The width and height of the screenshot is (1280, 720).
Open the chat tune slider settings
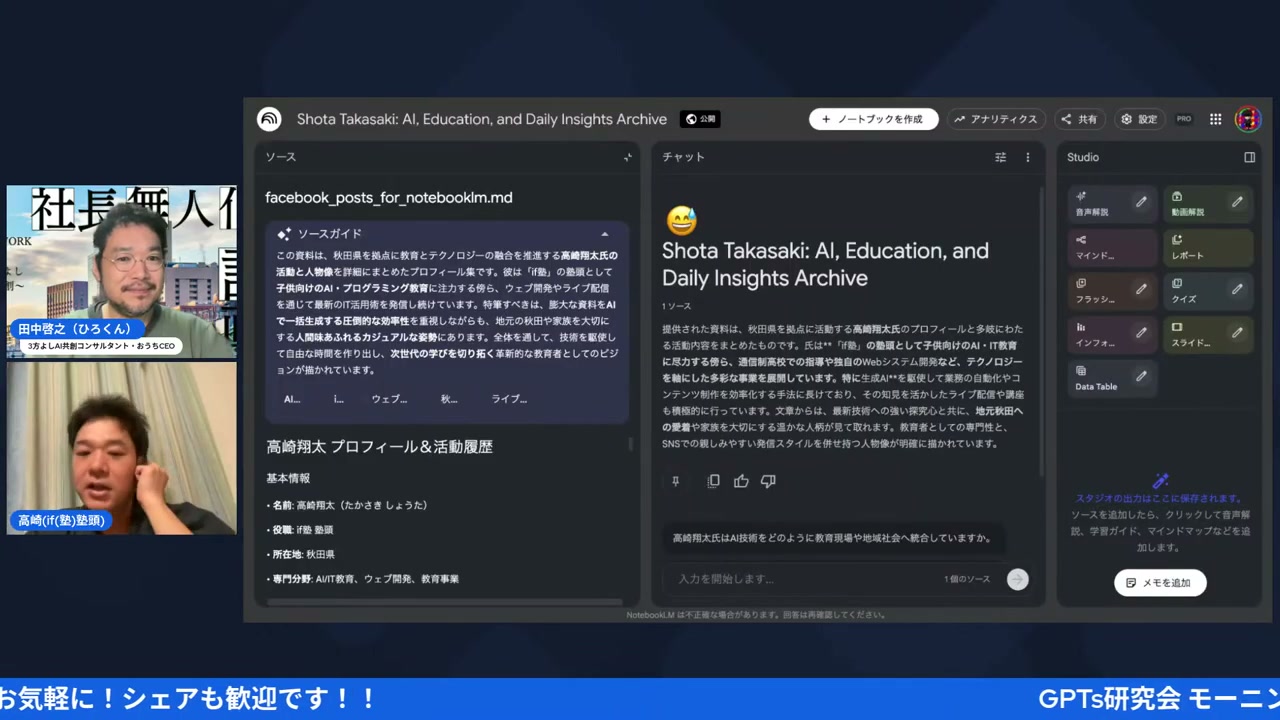tap(1000, 157)
